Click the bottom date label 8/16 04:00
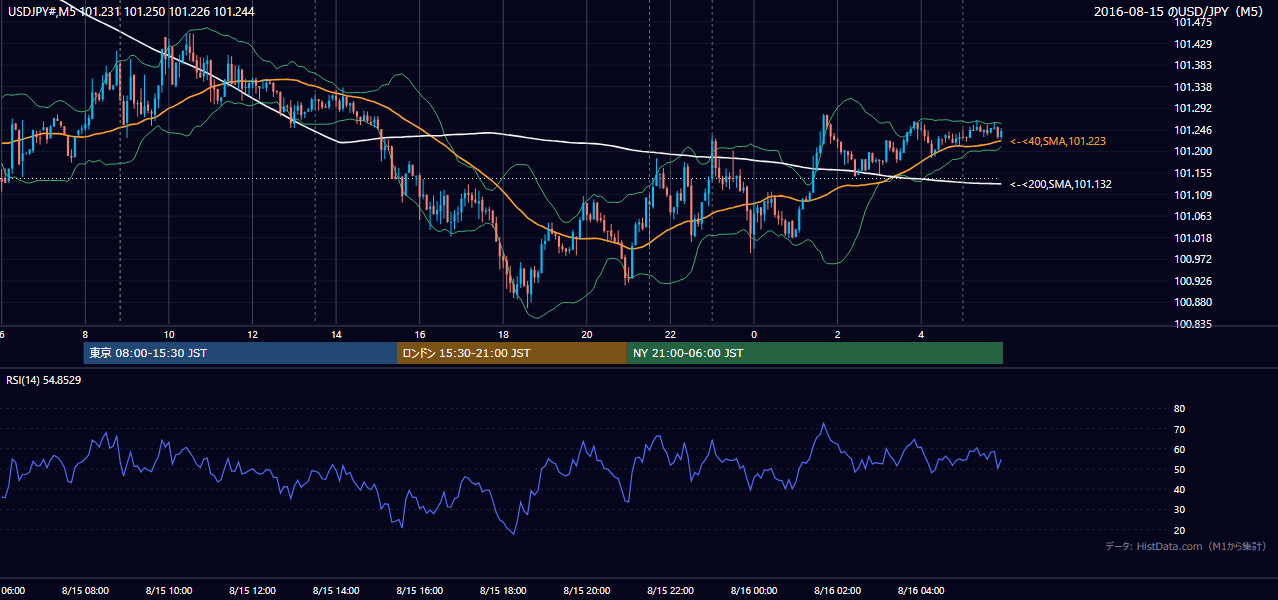The width and height of the screenshot is (1278, 600). click(x=921, y=591)
